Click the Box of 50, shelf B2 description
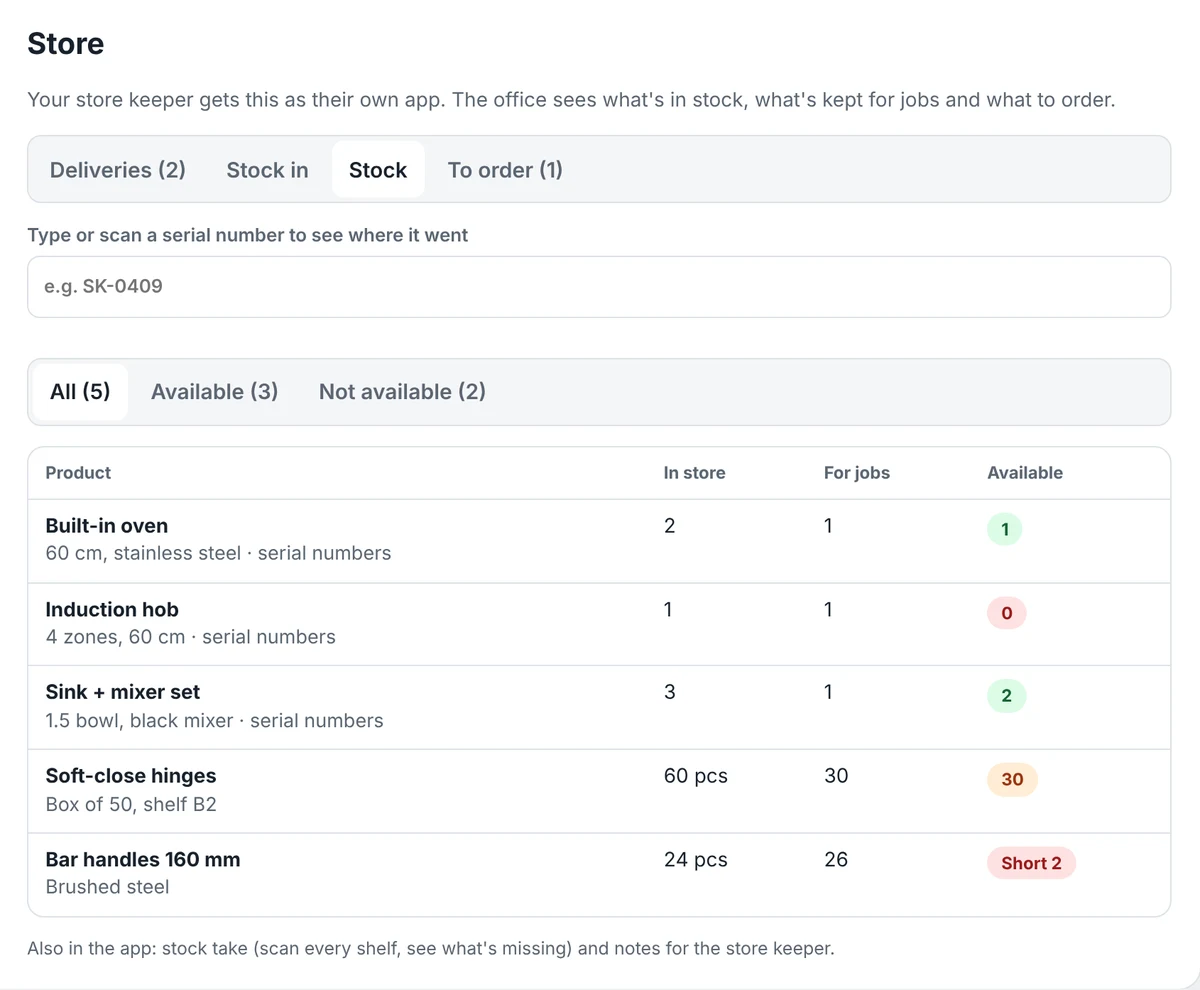The height and width of the screenshot is (990, 1200). click(x=131, y=804)
